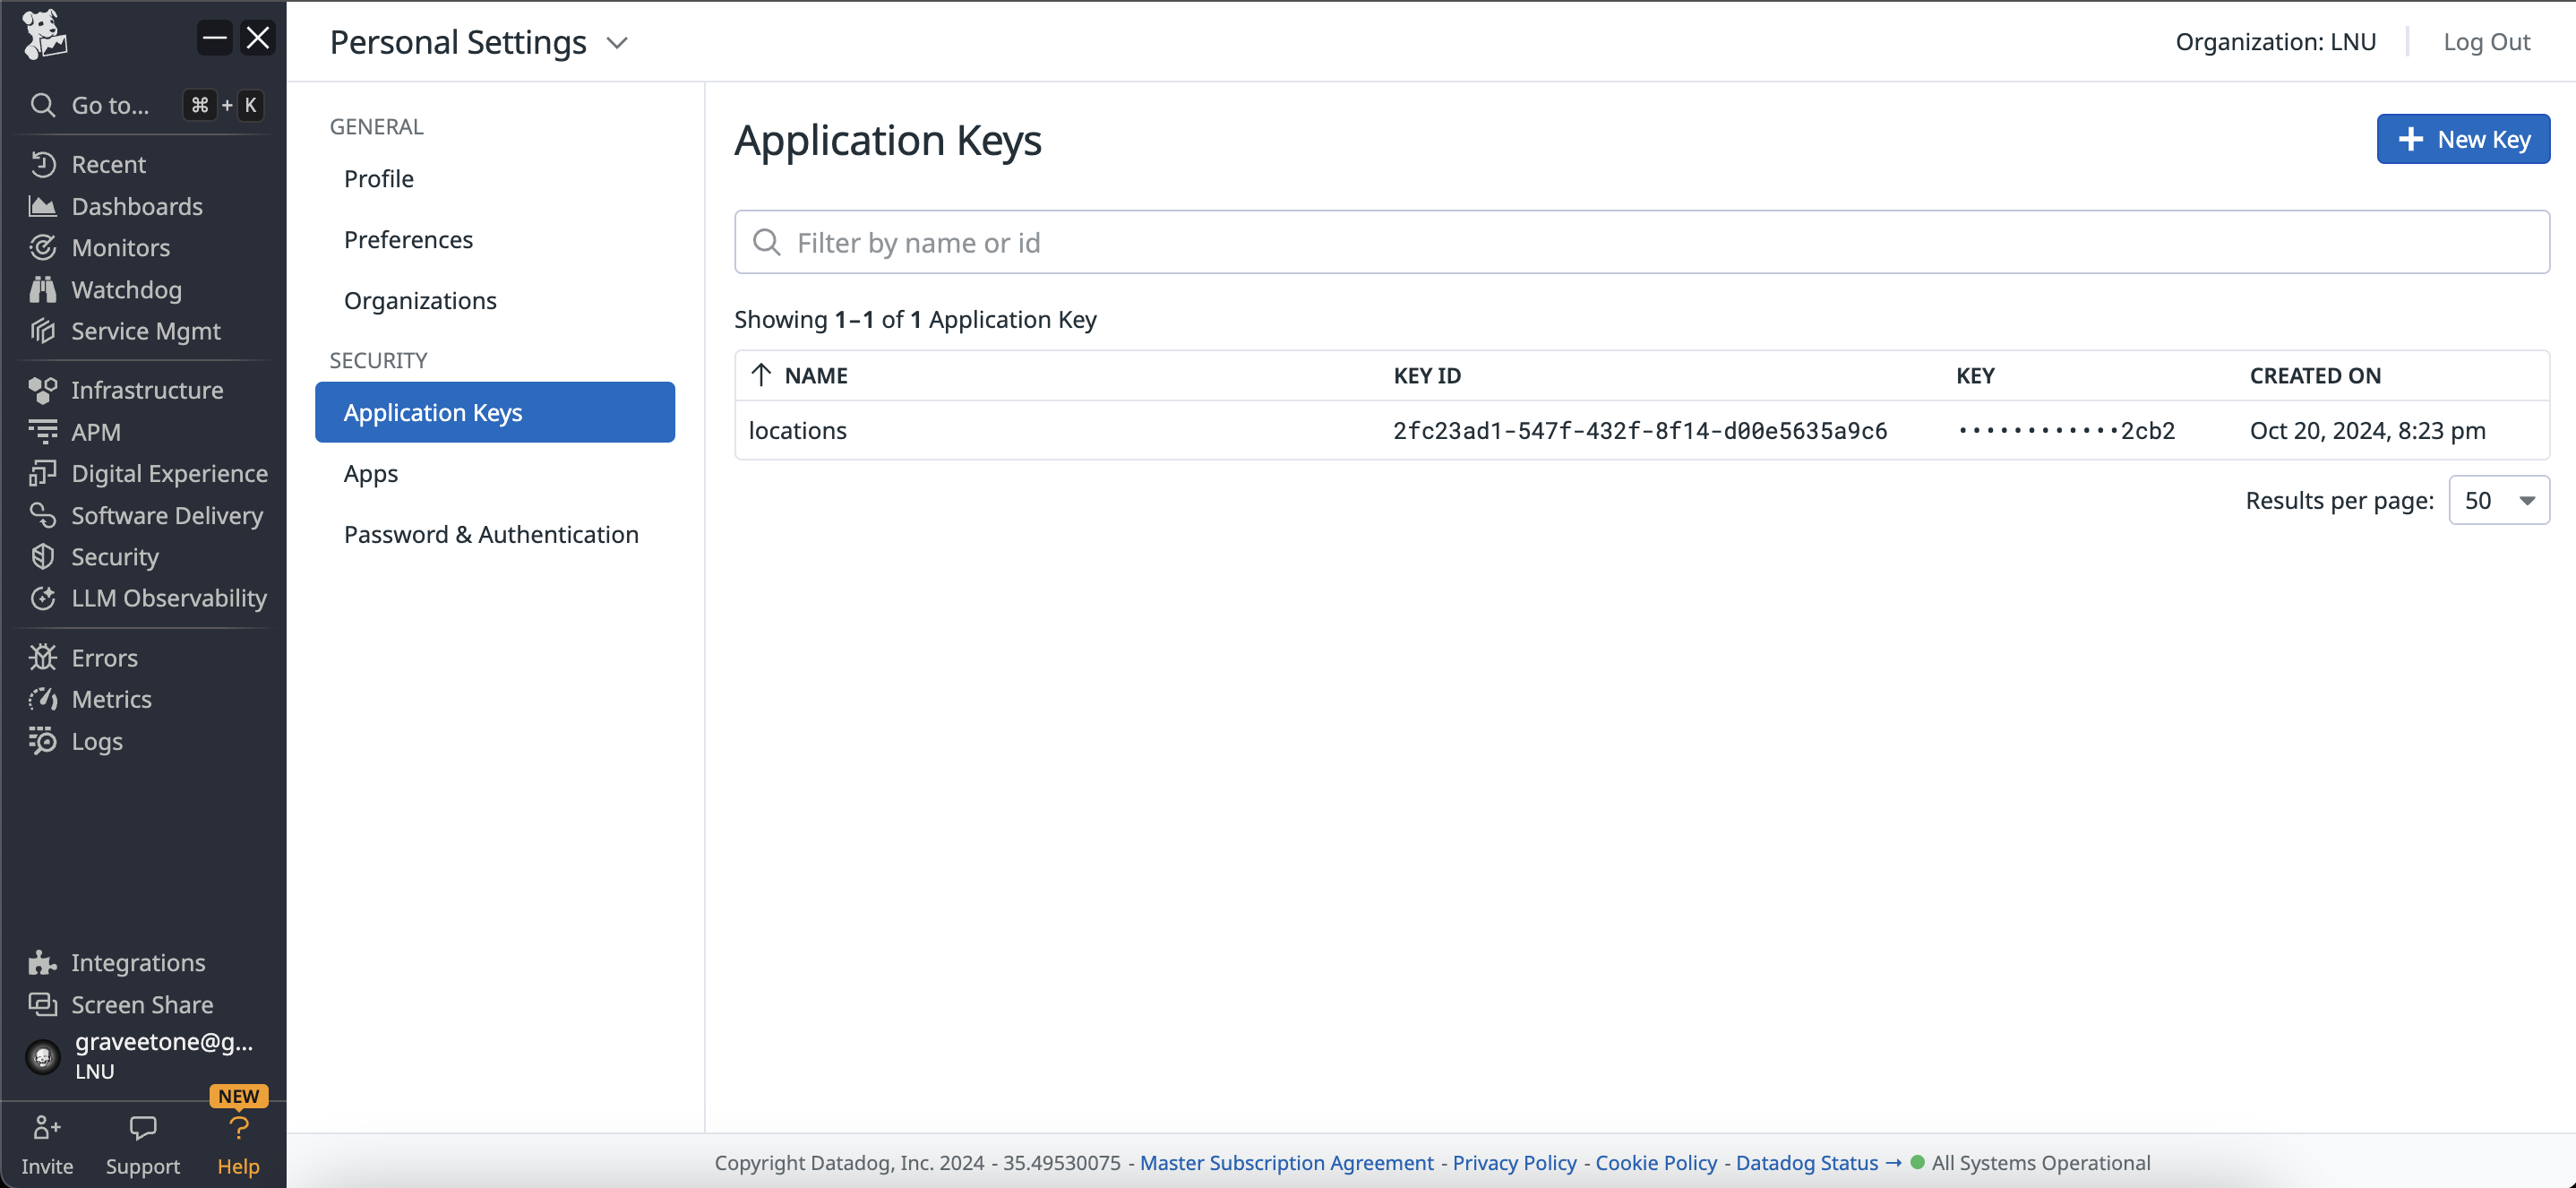Click the Errors bug icon
Screen dimensions: 2576x1188
pyautogui.click(x=42, y=658)
